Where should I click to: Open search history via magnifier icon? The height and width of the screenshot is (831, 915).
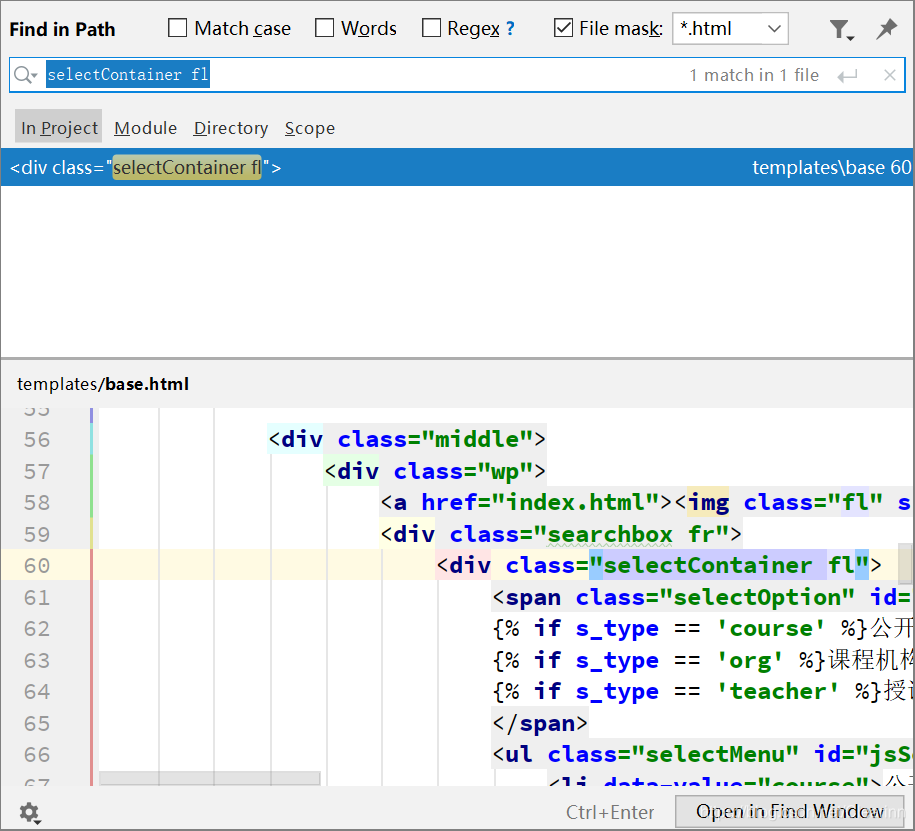pyautogui.click(x=25, y=75)
